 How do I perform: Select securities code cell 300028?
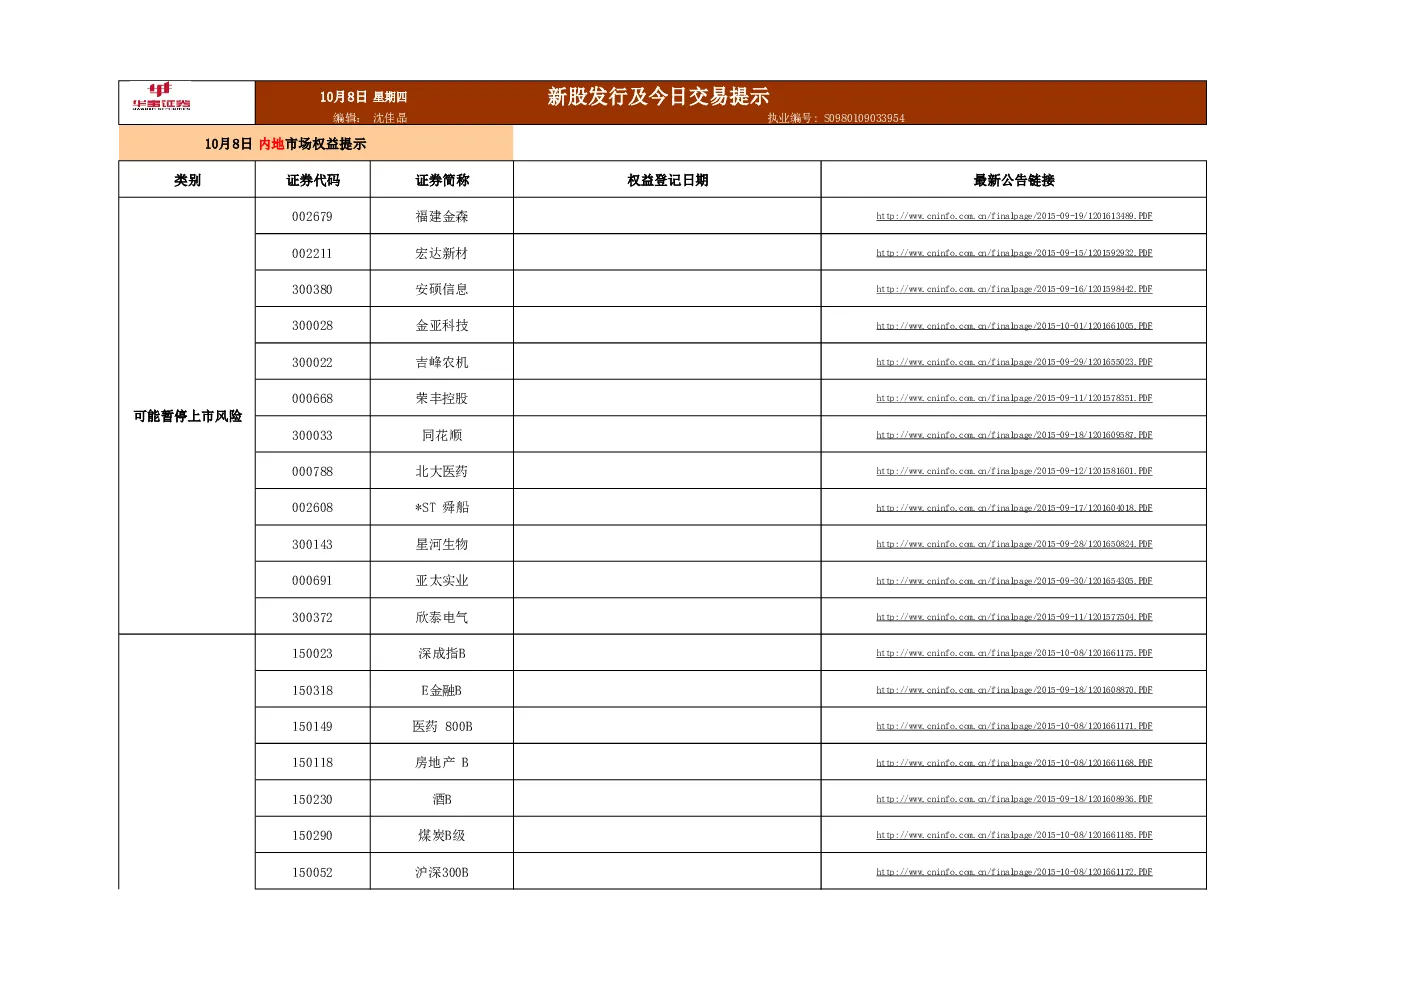coord(313,326)
